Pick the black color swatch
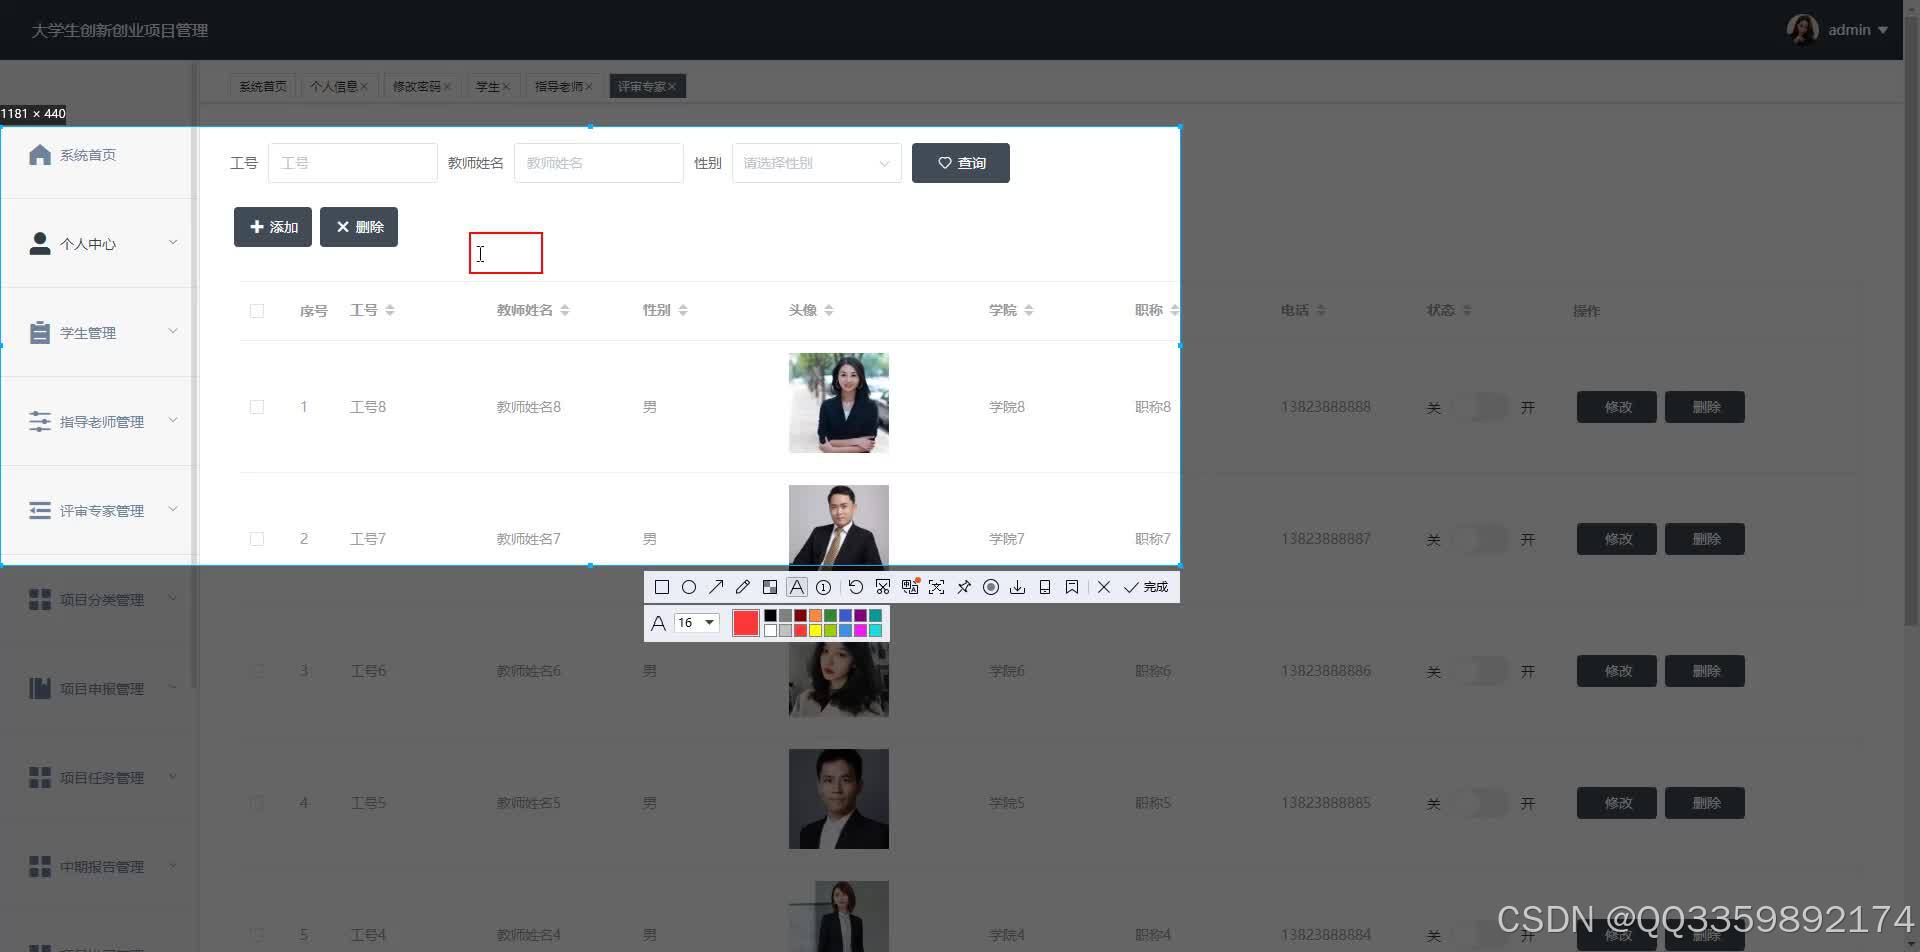Image resolution: width=1920 pixels, height=952 pixels. (770, 616)
